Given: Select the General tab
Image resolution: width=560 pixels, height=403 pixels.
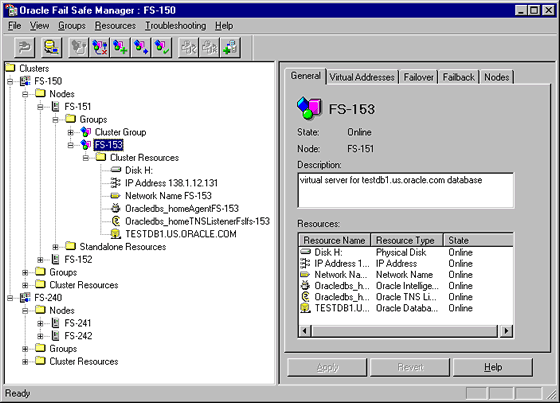Looking at the screenshot, I should coord(305,76).
